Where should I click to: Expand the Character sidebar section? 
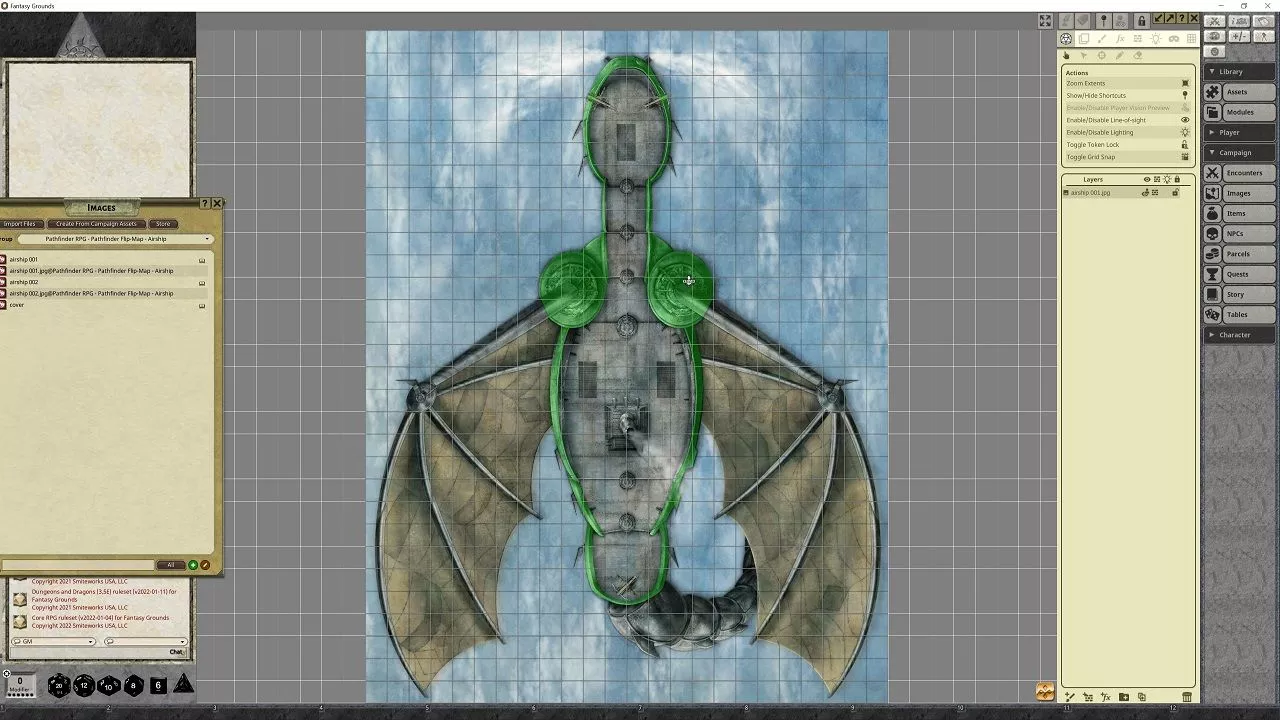pyautogui.click(x=1240, y=334)
